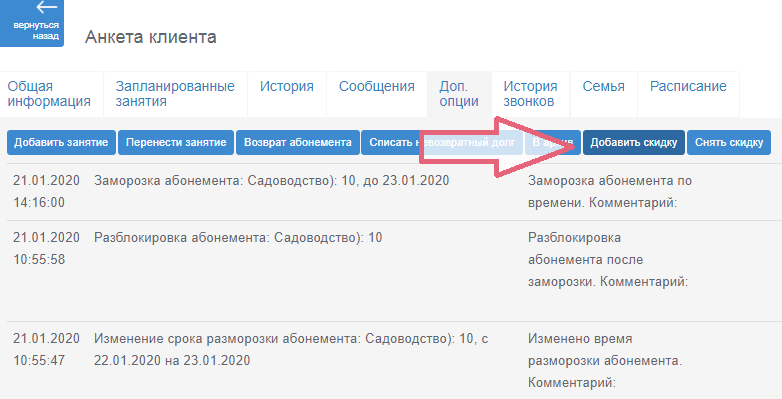Open the 'История звонков' tab
This screenshot has height=399, width=782.
click(530, 94)
